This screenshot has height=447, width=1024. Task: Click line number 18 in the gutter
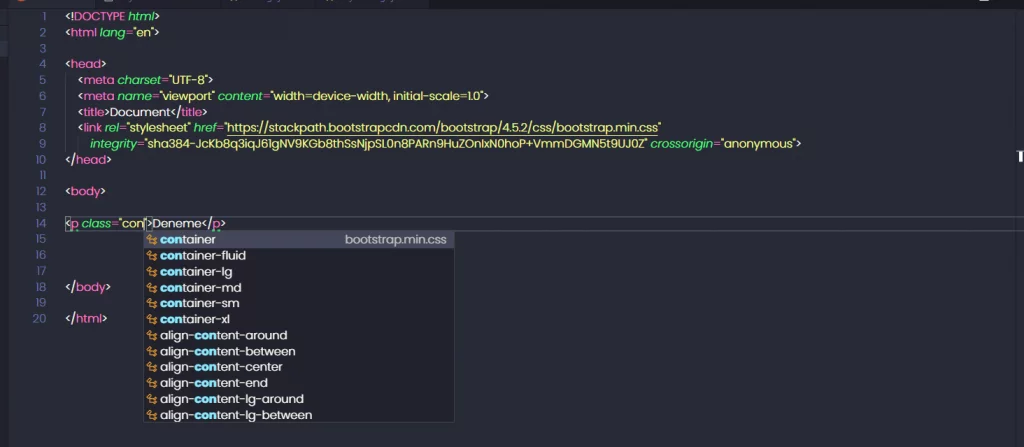click(40, 287)
